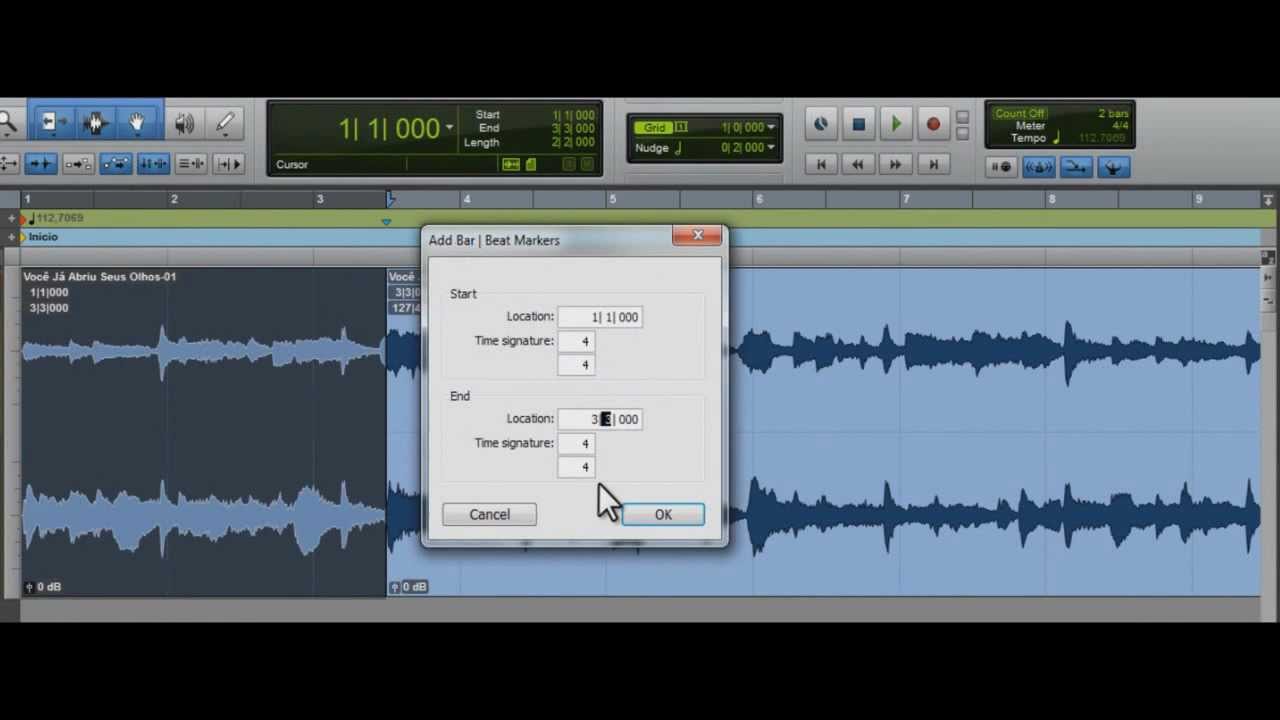Click the timeline scroll arrow at ruler end
This screenshot has width=1280, height=720.
click(1268, 200)
